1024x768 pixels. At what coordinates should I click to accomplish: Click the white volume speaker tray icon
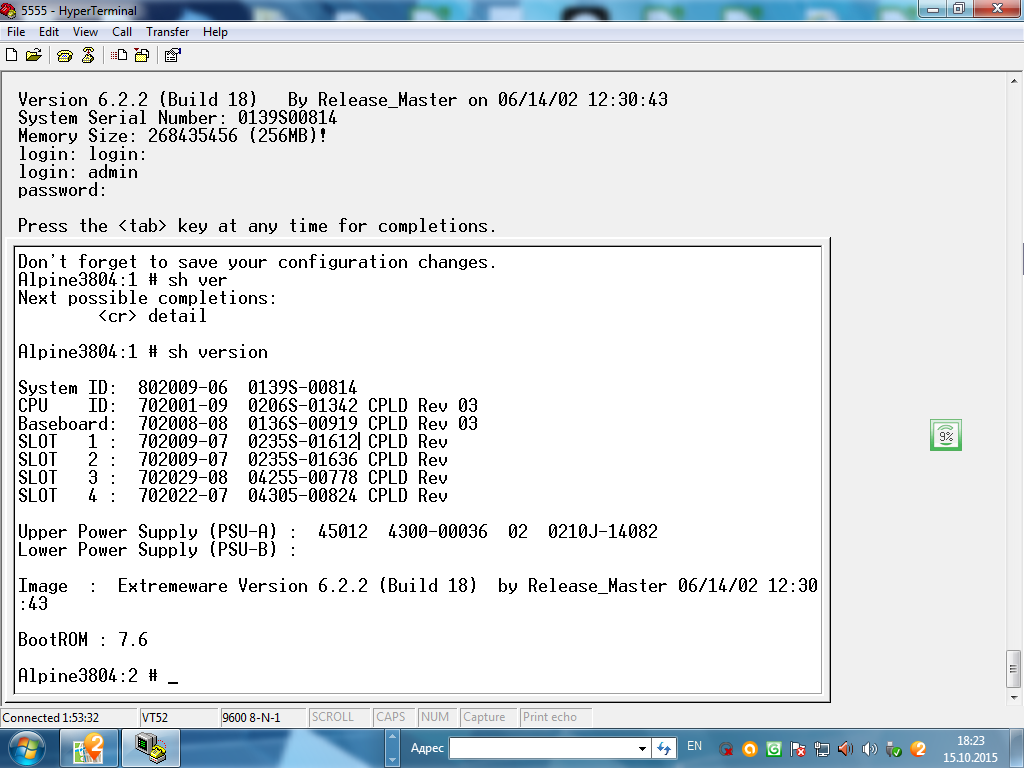870,749
